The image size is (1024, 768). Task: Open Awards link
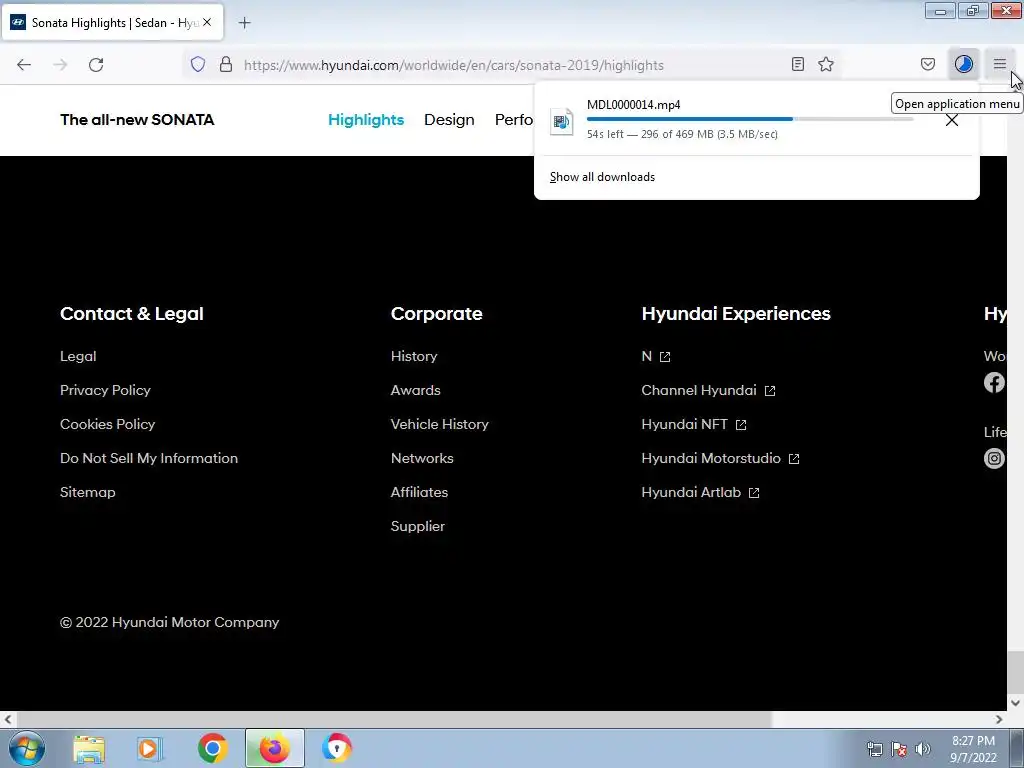[415, 390]
